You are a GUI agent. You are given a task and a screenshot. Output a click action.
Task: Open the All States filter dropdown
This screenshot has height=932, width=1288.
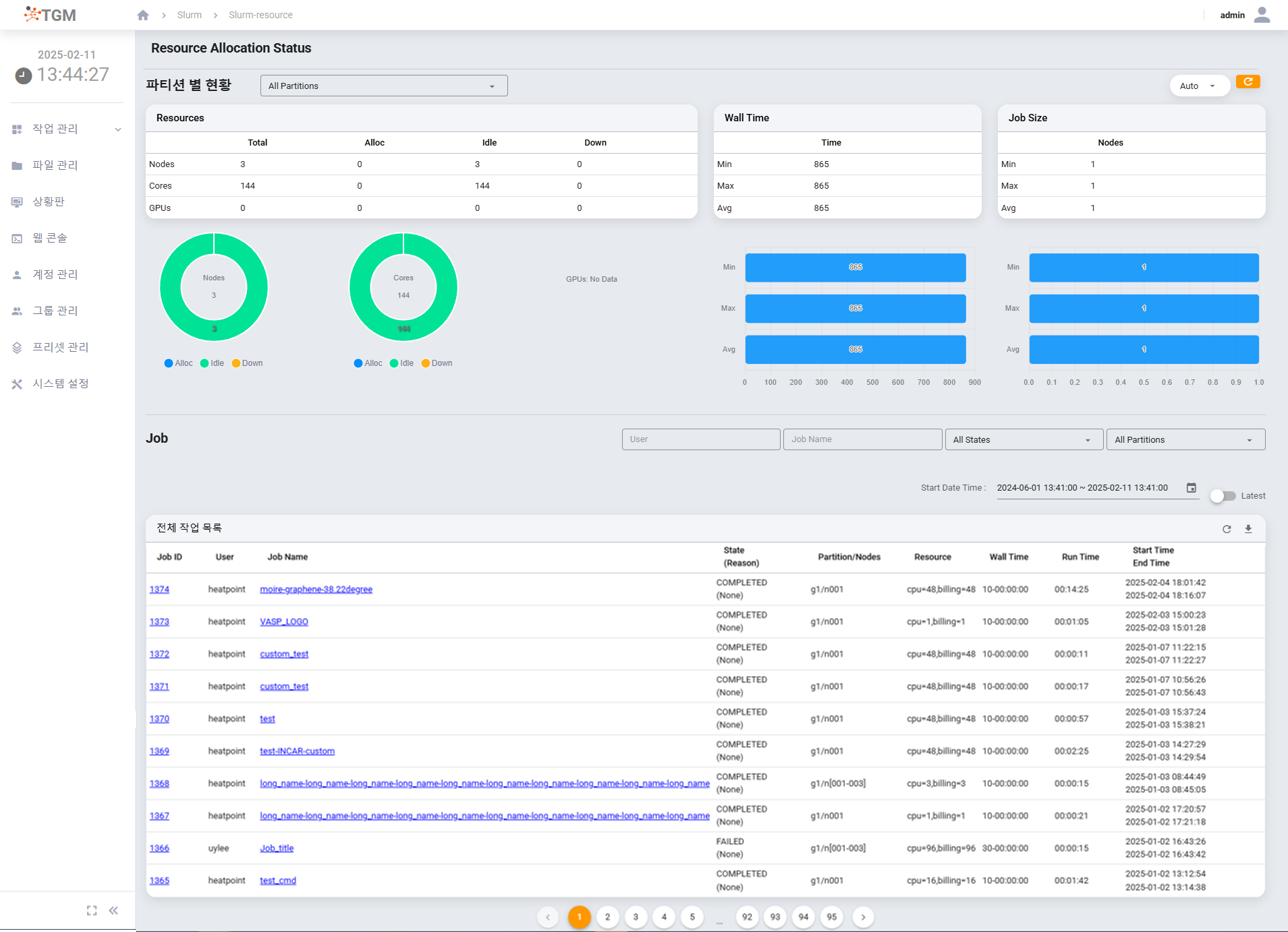pyautogui.click(x=1023, y=440)
